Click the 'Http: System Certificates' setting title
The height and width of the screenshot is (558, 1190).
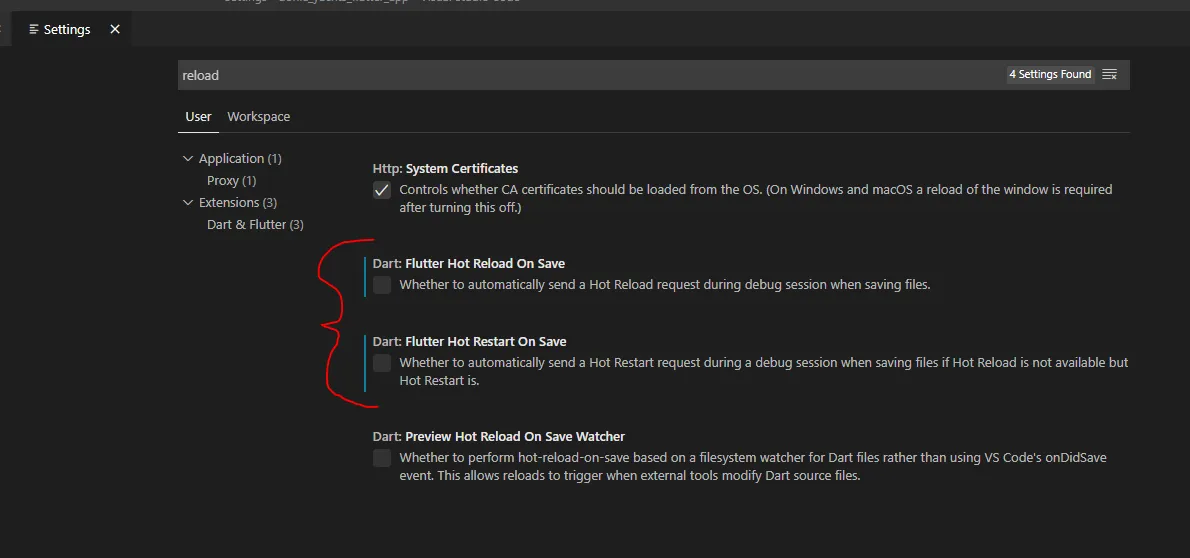(x=445, y=168)
